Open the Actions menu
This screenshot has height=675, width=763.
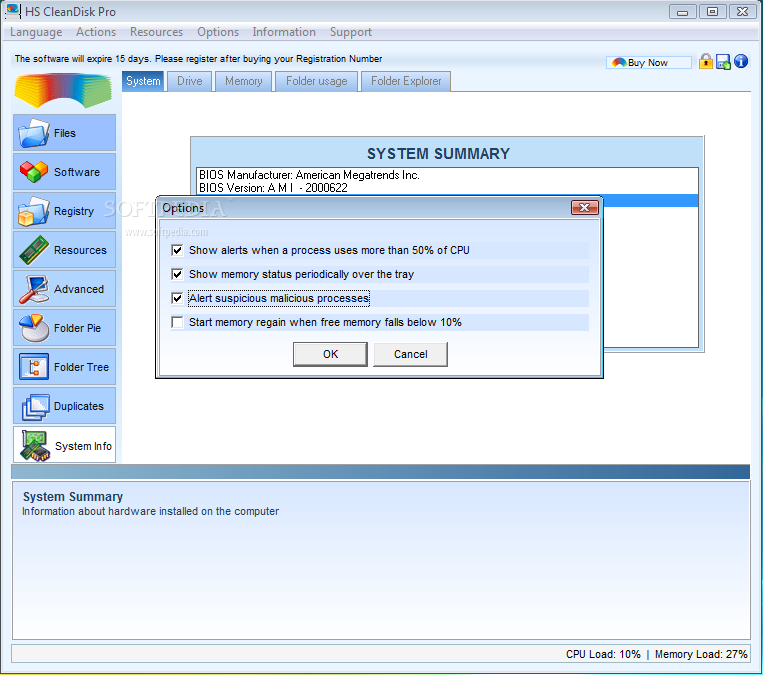[96, 32]
